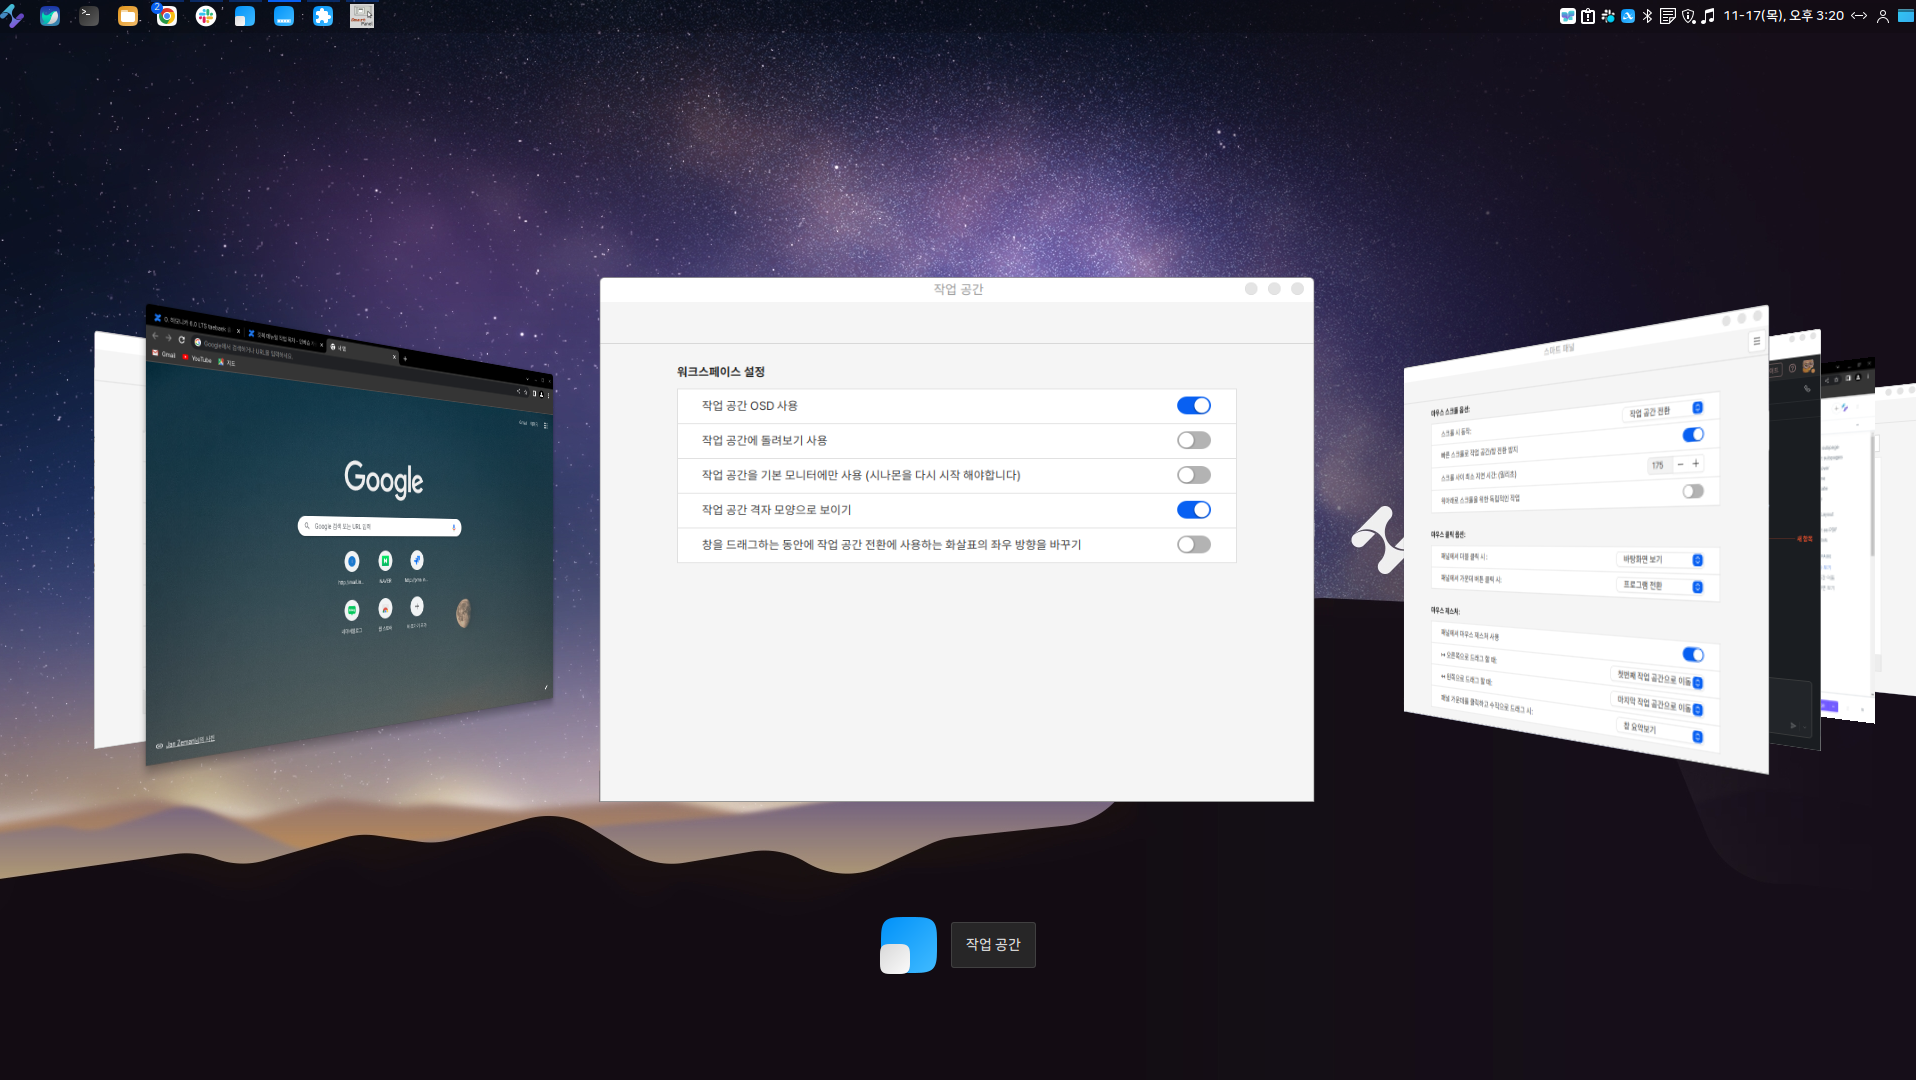Enable the 작업 공간에 둘러보기 사용 toggle
This screenshot has width=1916, height=1082.
coord(1193,441)
